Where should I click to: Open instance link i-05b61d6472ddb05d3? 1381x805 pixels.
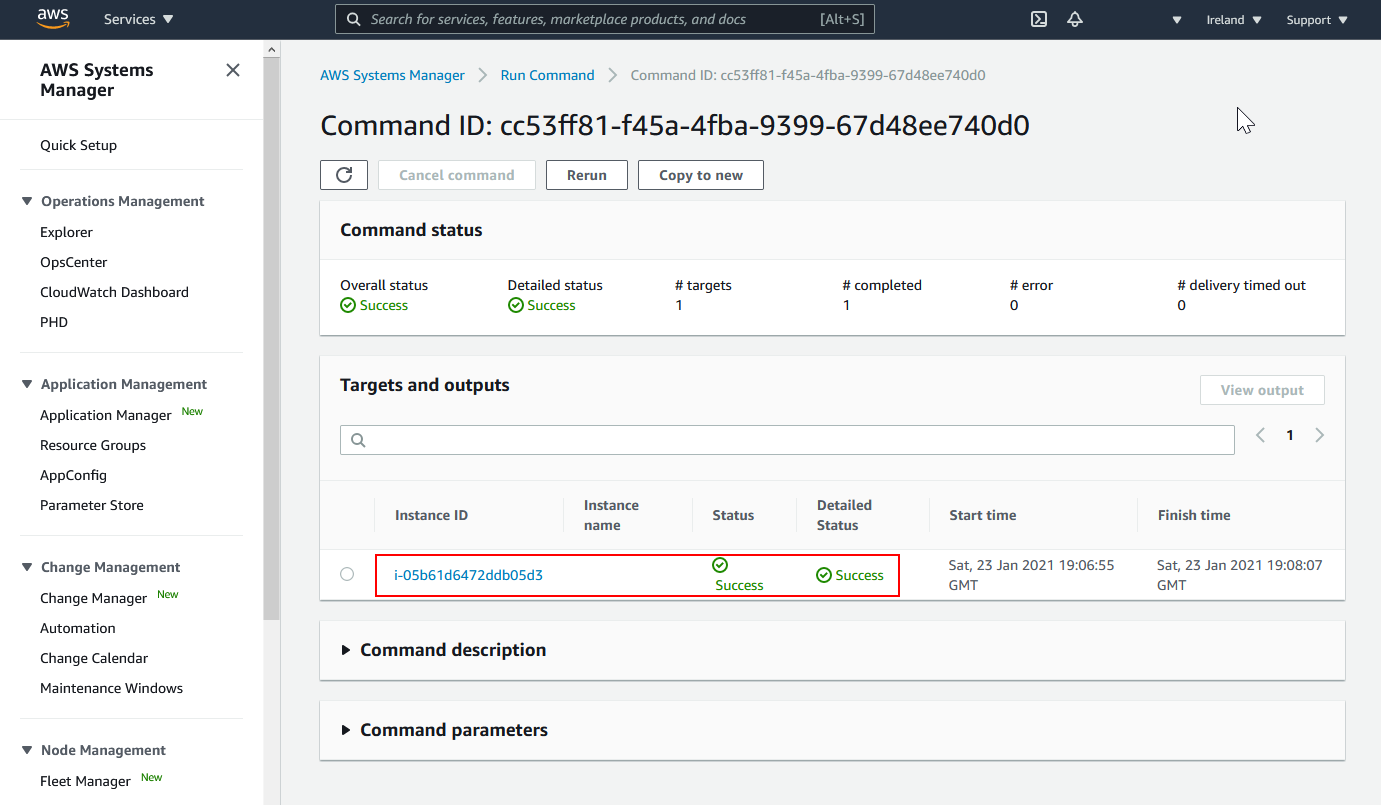pos(469,575)
